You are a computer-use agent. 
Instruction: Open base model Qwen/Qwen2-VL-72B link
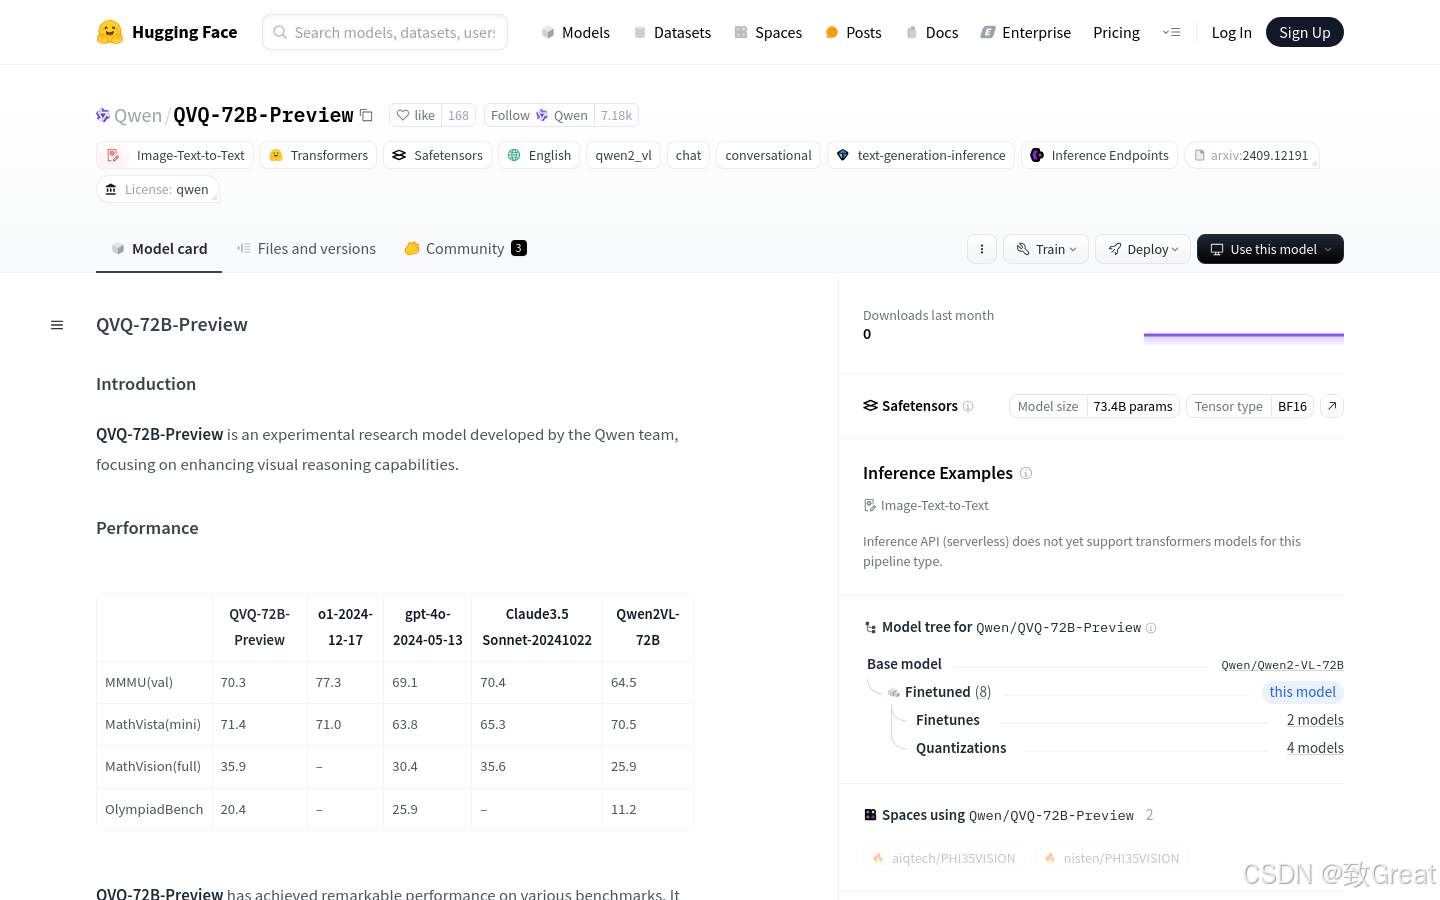coord(1282,665)
